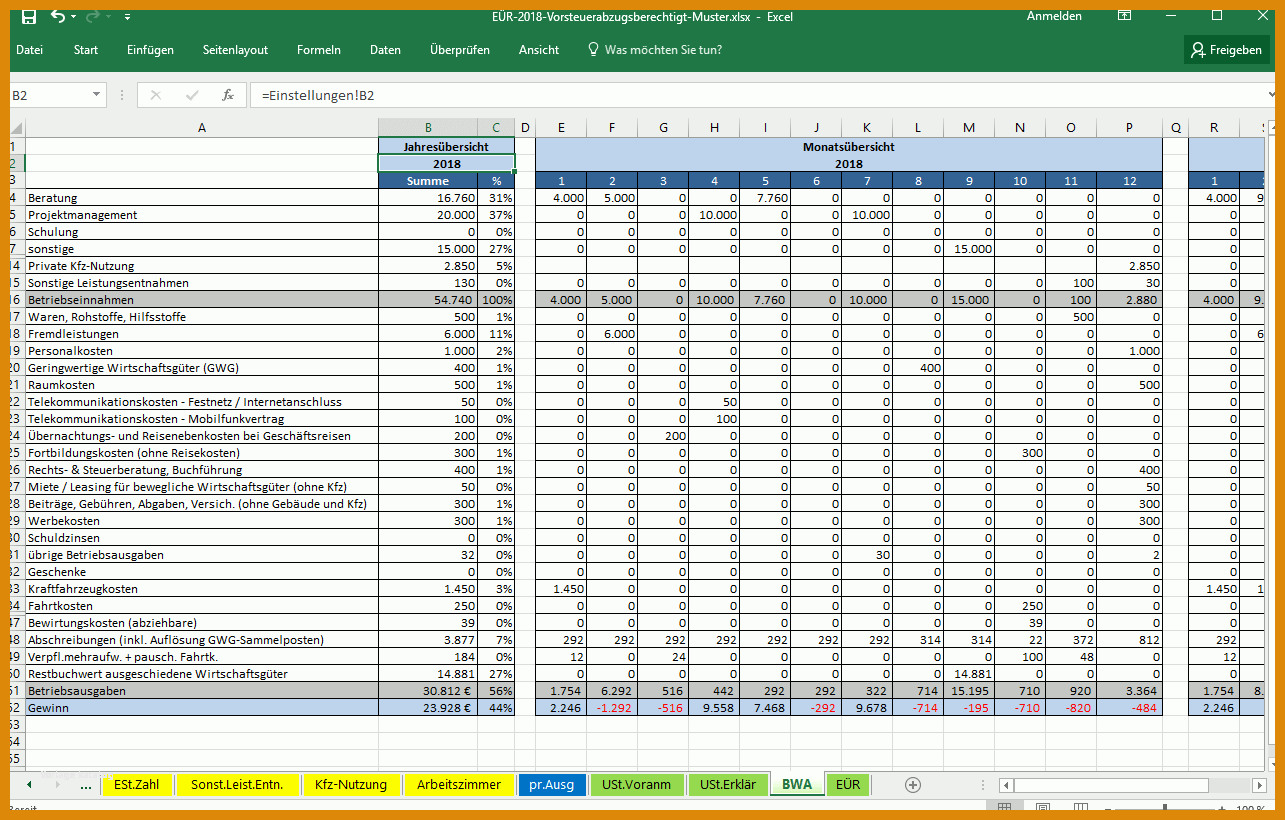Switch to the EÜR sheet tab
This screenshot has width=1285, height=820.
tap(848, 785)
